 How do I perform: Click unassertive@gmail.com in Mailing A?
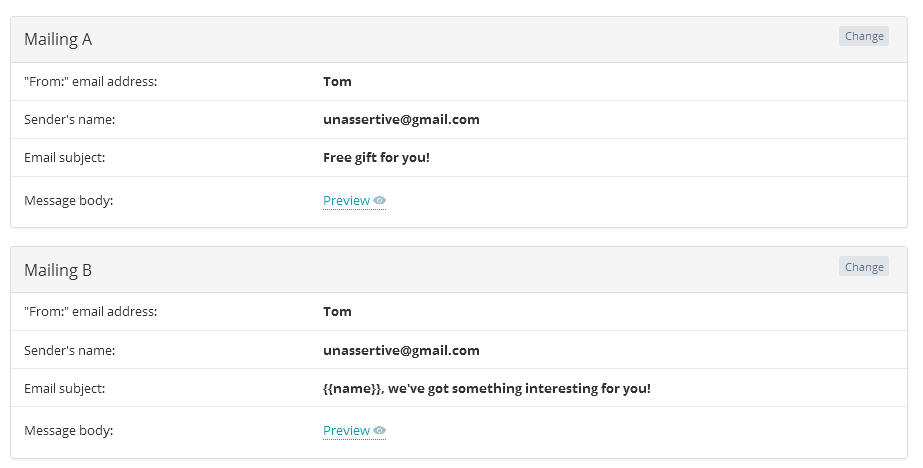coord(401,120)
